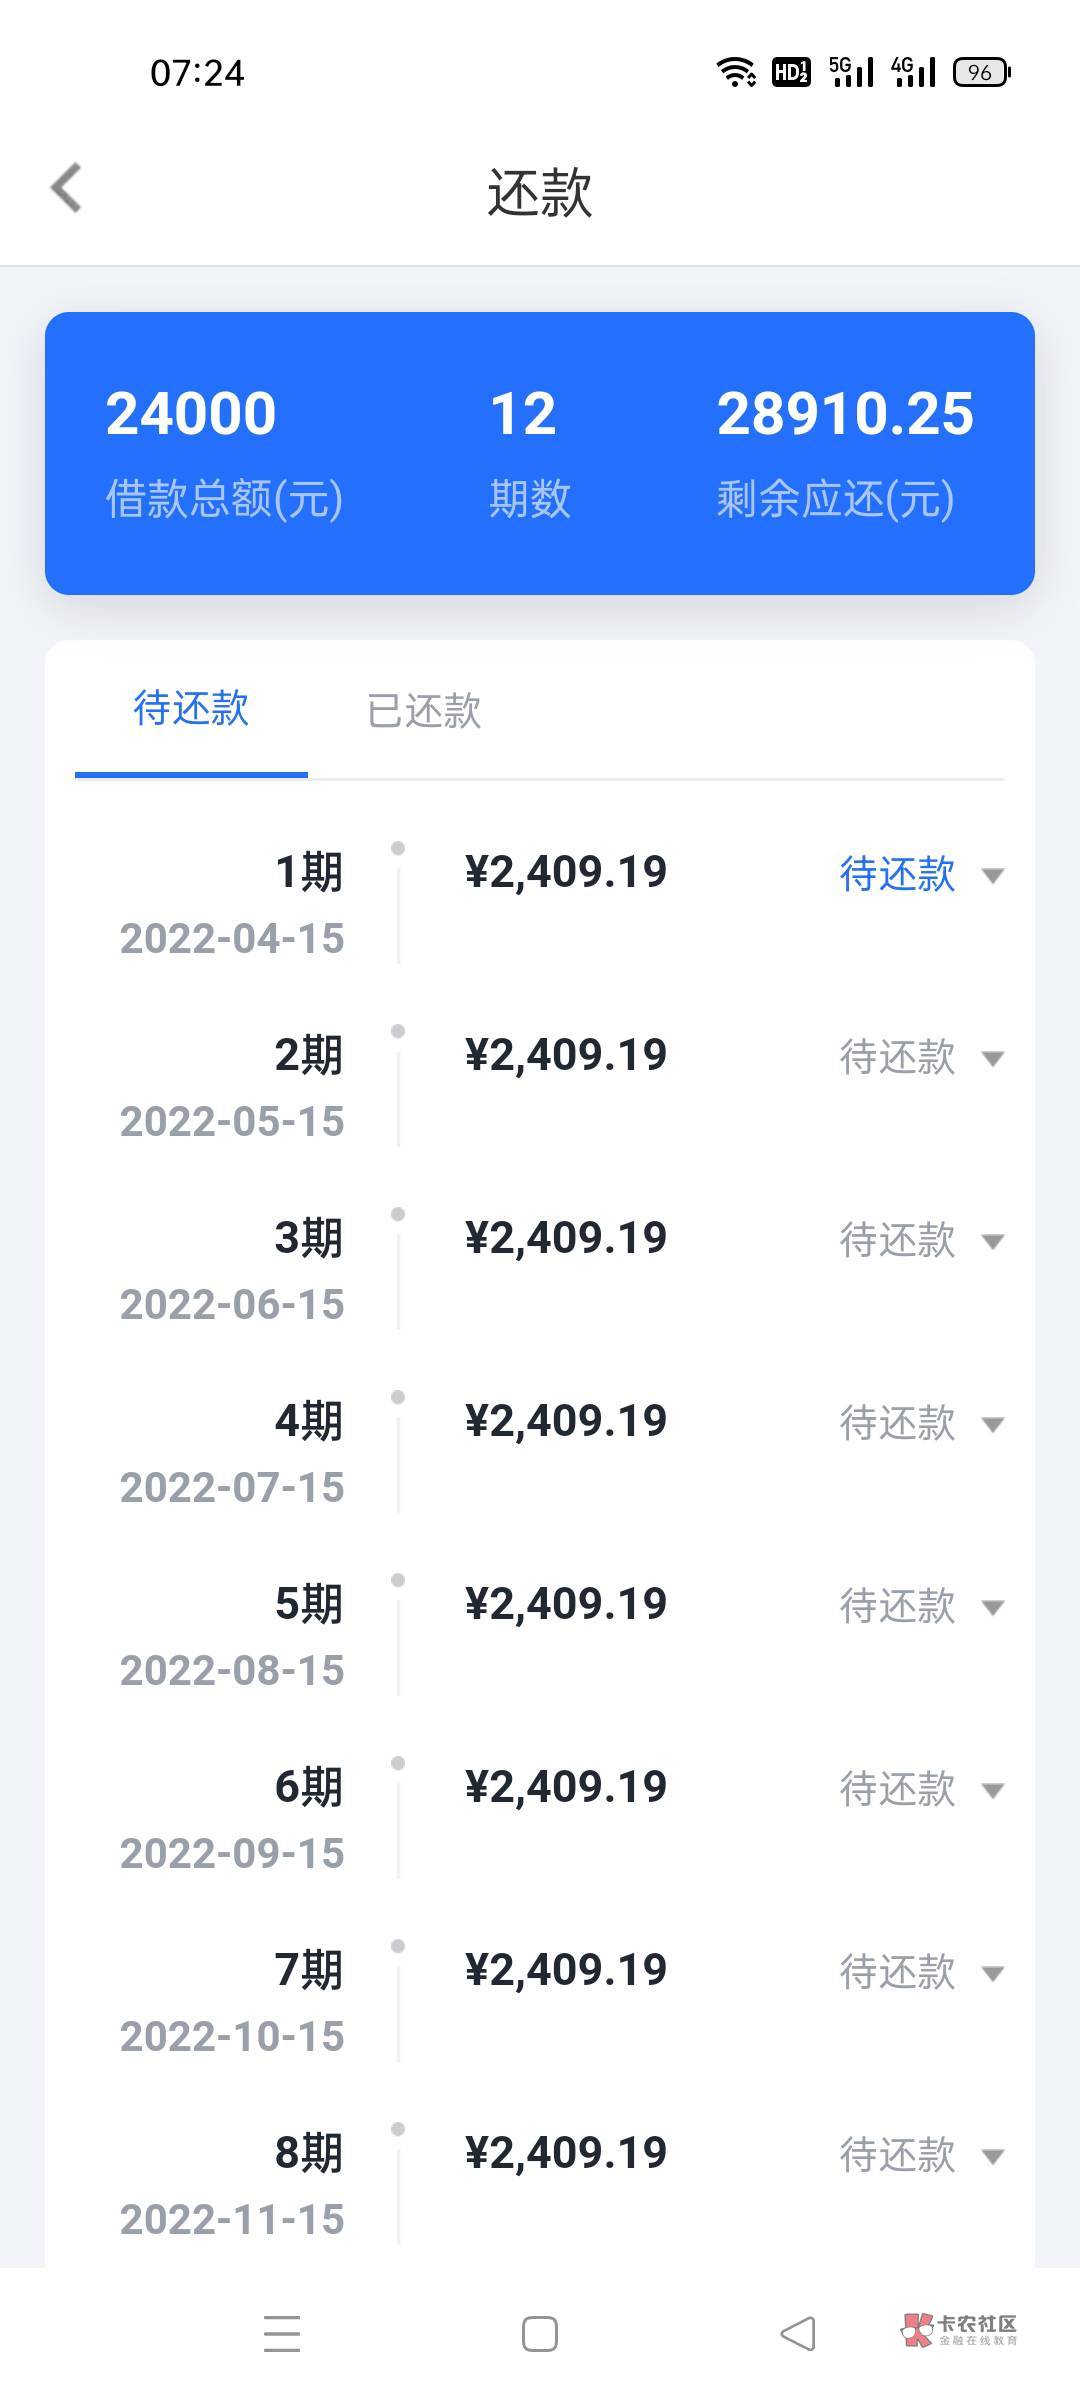Tap the blue 待还款 link for 1期
1080x2400 pixels.
pos(897,874)
